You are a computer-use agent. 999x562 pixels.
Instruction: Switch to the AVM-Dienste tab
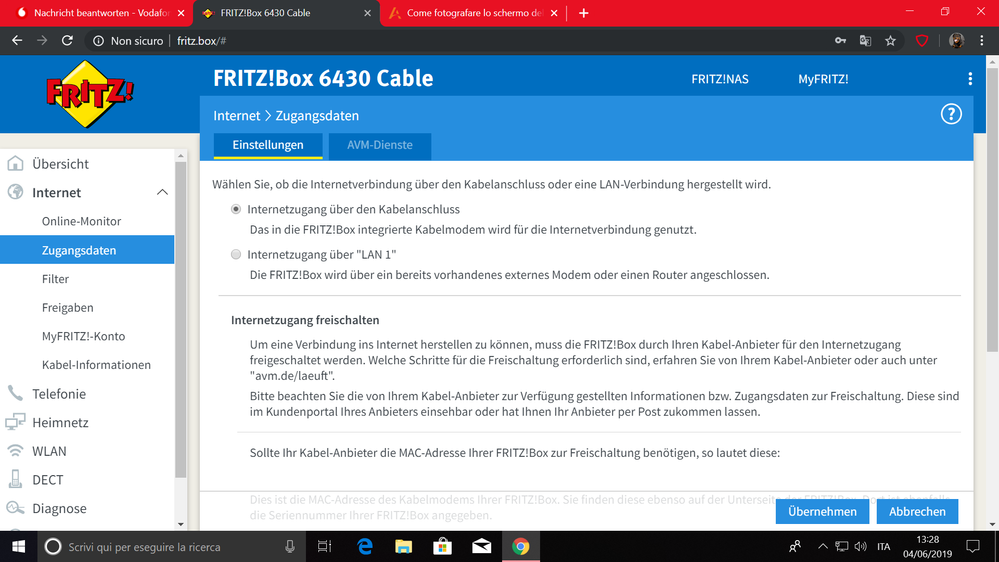[380, 145]
